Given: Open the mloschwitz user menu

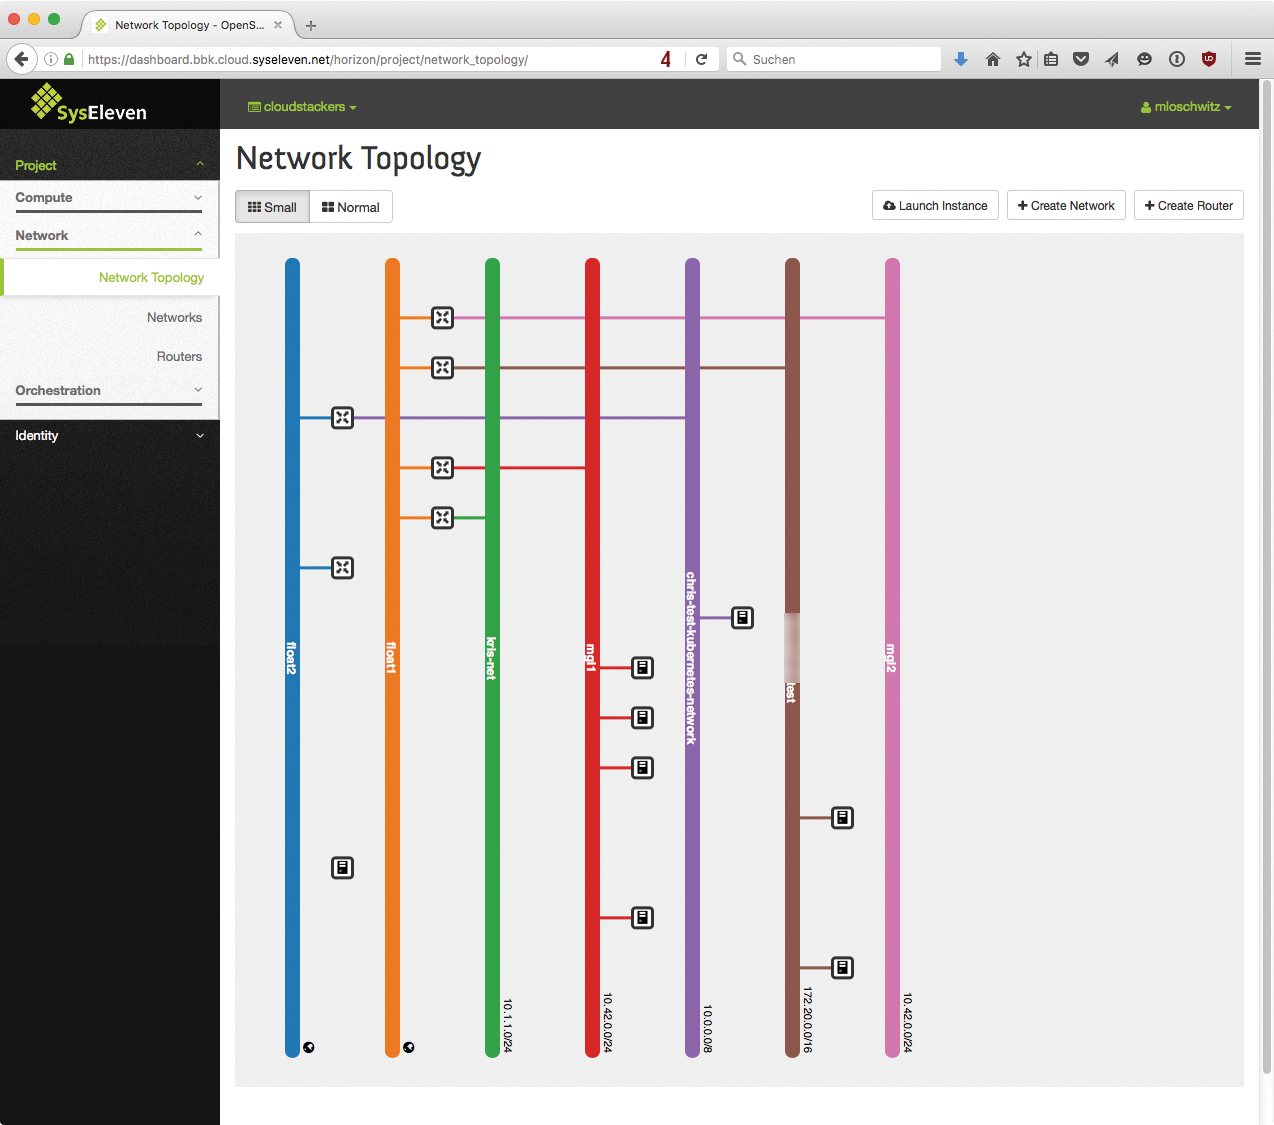Looking at the screenshot, I should coord(1185,106).
